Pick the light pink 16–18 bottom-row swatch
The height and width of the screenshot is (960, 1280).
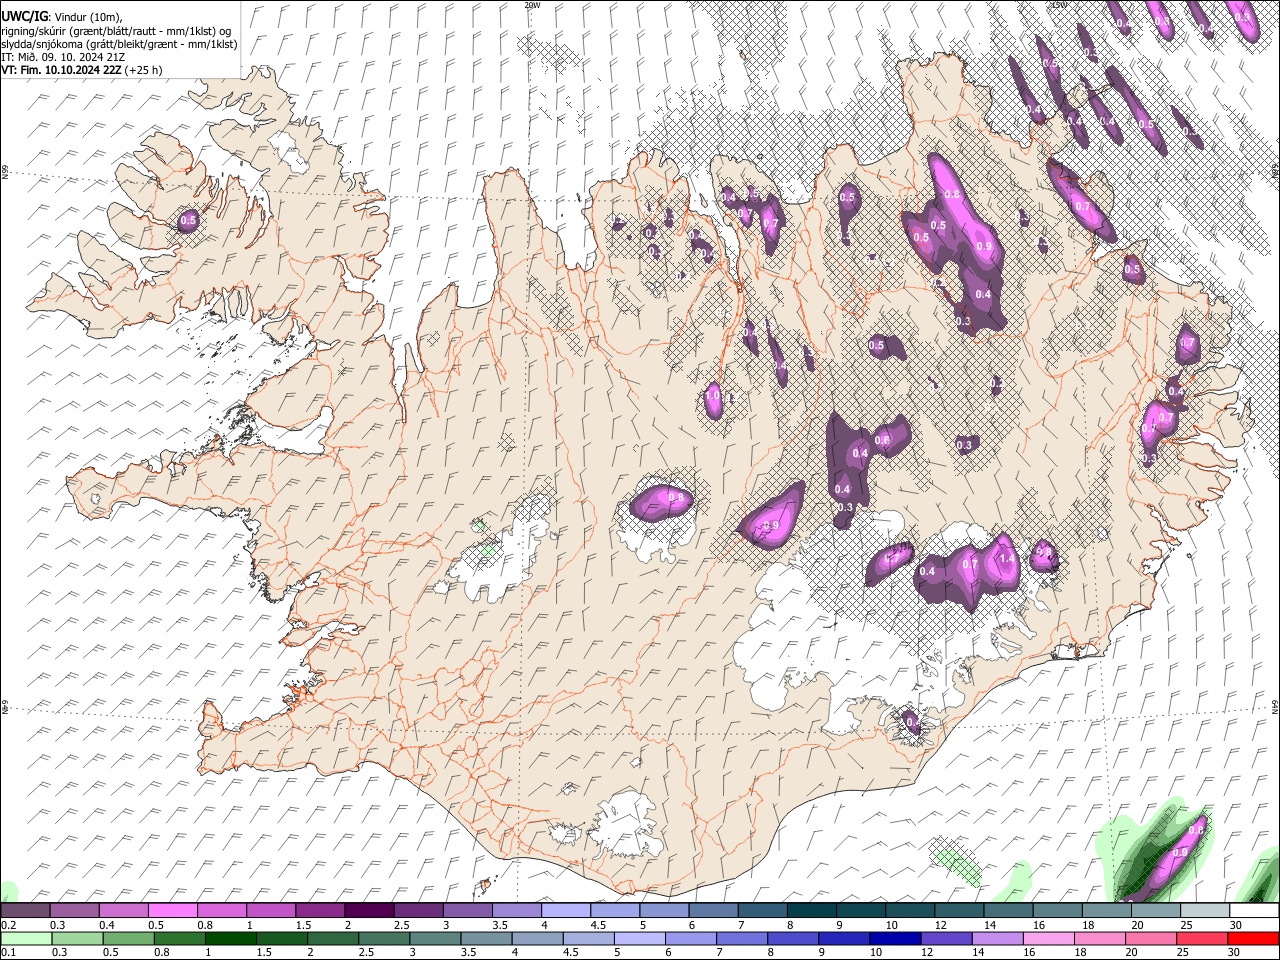click(1048, 938)
